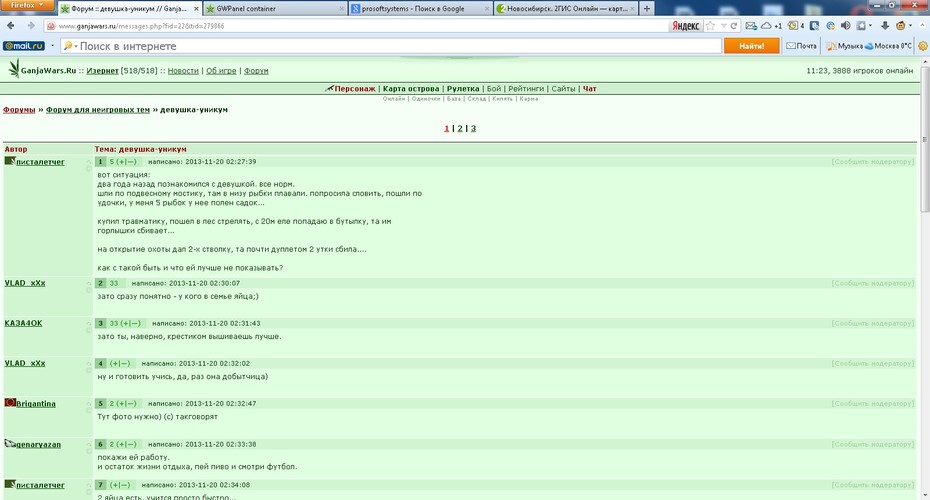Open a new browser tab
The height and width of the screenshot is (500, 930).
[x=646, y=9]
